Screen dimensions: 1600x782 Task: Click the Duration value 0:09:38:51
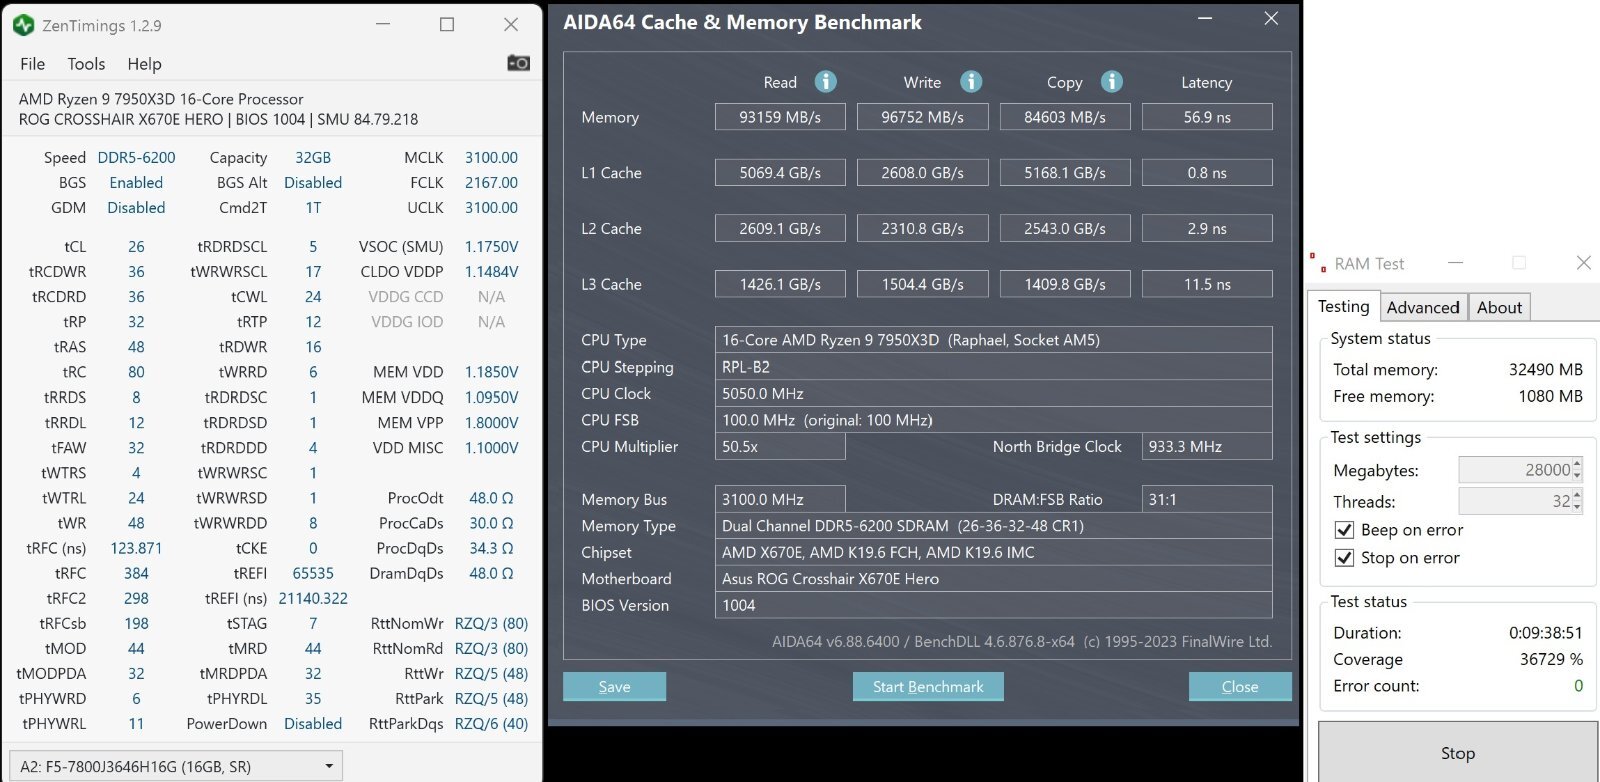pos(1546,633)
